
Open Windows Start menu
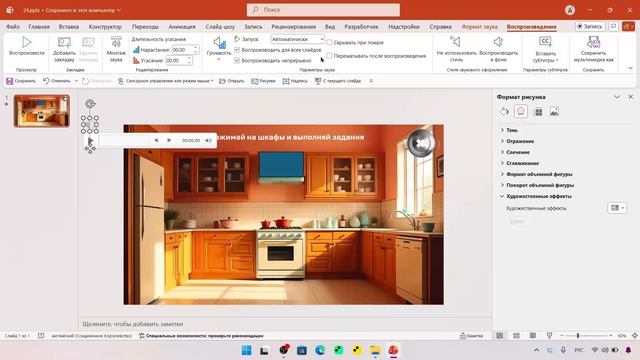click(x=247, y=350)
